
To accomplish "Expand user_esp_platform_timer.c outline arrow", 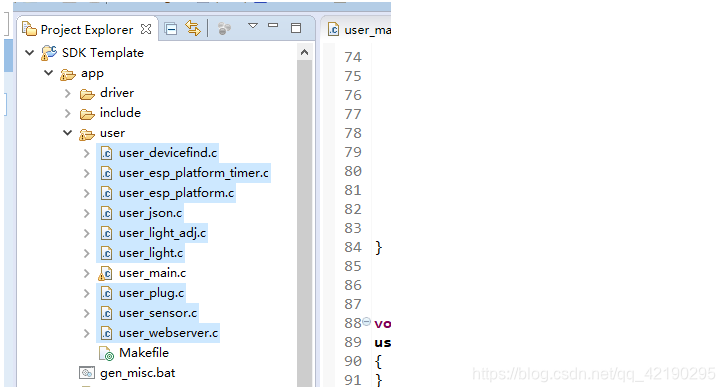I will pos(86,173).
